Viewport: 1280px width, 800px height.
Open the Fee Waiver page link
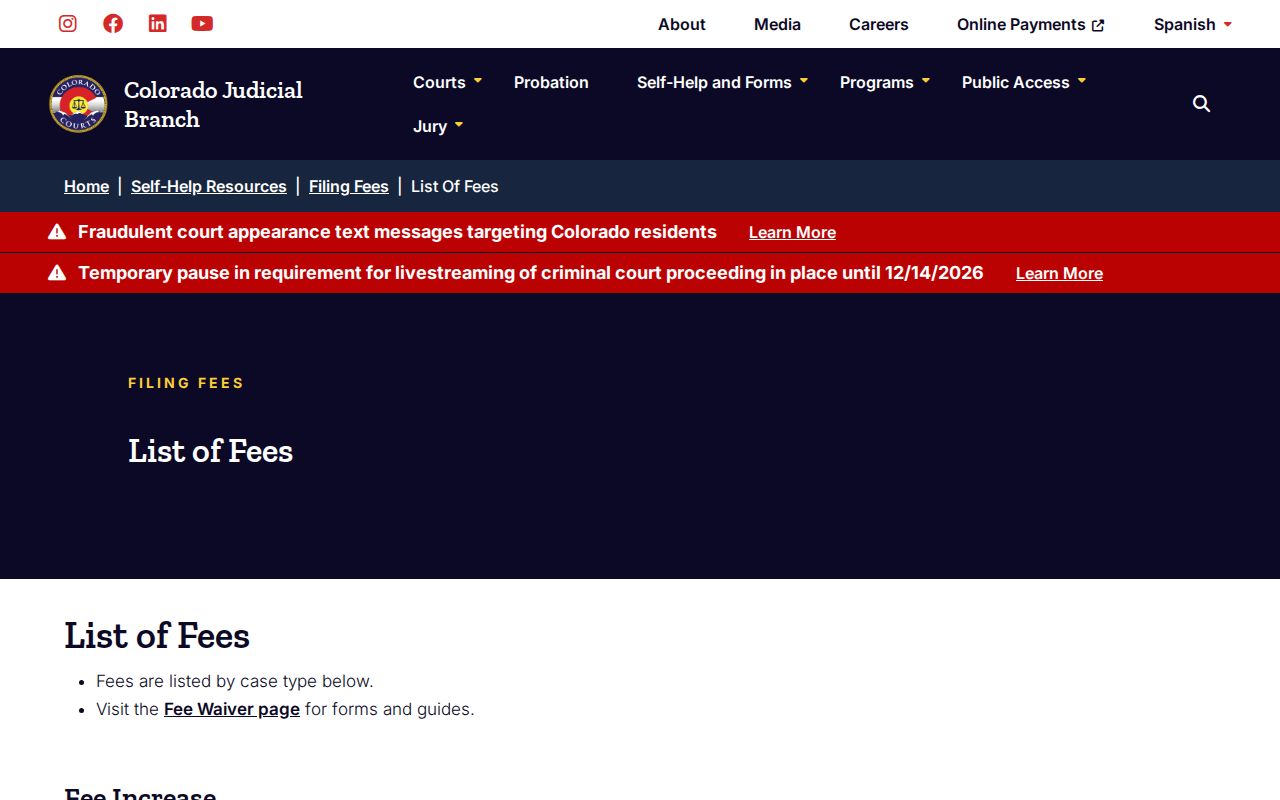tap(232, 709)
